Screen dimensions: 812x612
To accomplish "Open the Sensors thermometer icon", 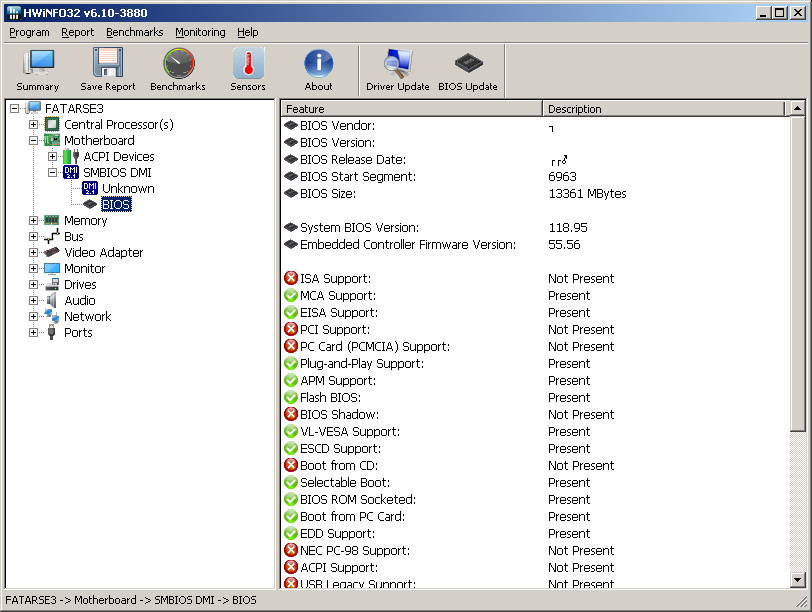I will (x=248, y=63).
